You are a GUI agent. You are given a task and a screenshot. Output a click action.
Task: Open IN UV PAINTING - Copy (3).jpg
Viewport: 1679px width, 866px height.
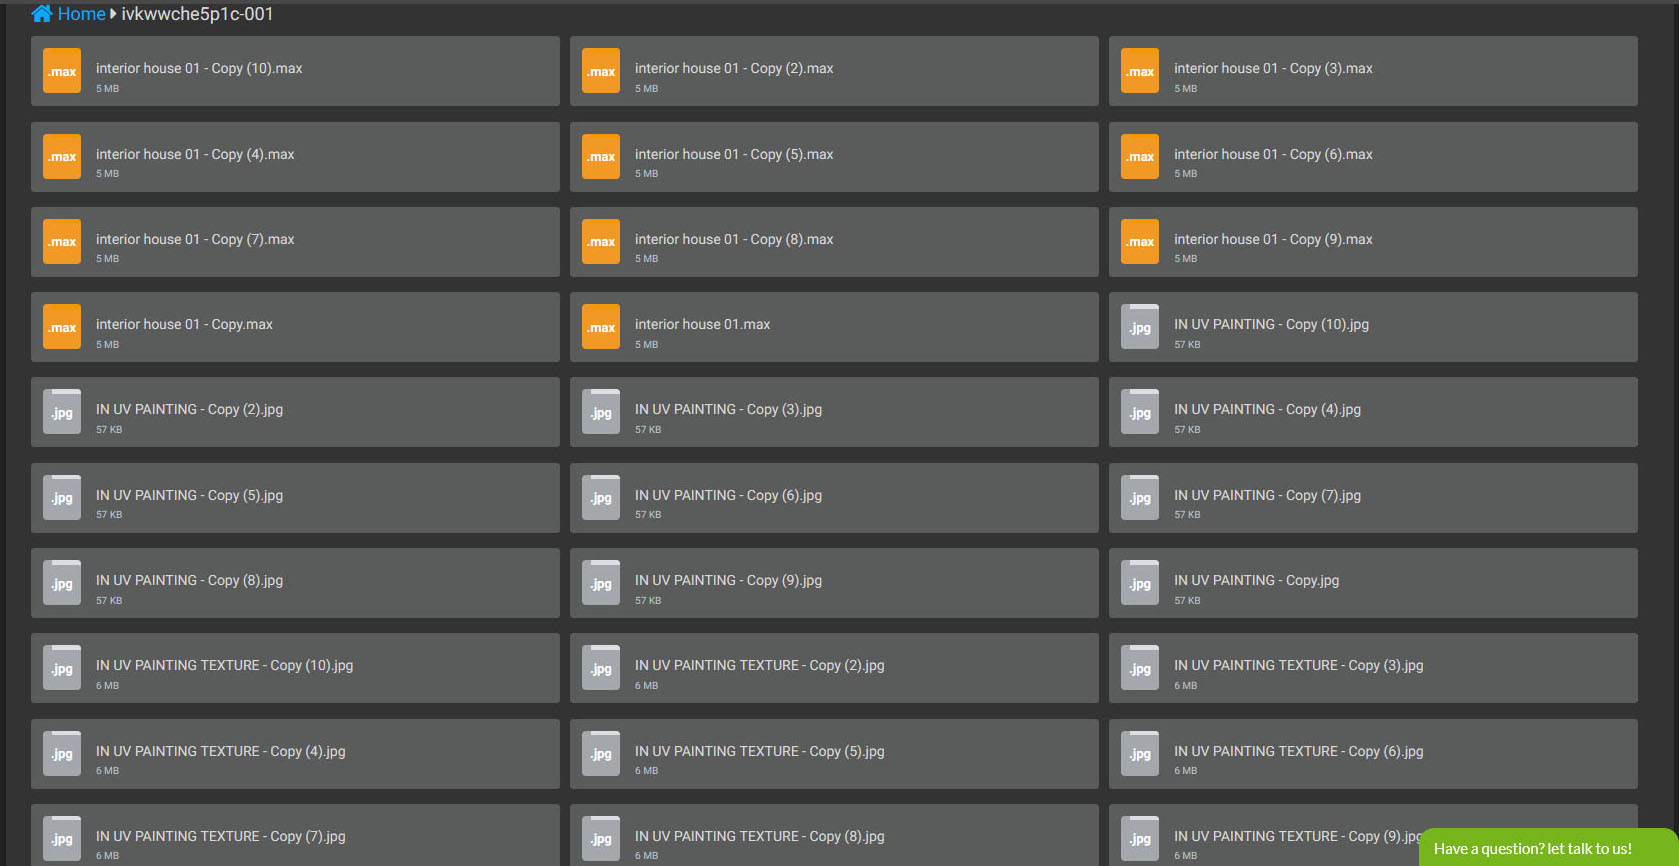tap(728, 410)
